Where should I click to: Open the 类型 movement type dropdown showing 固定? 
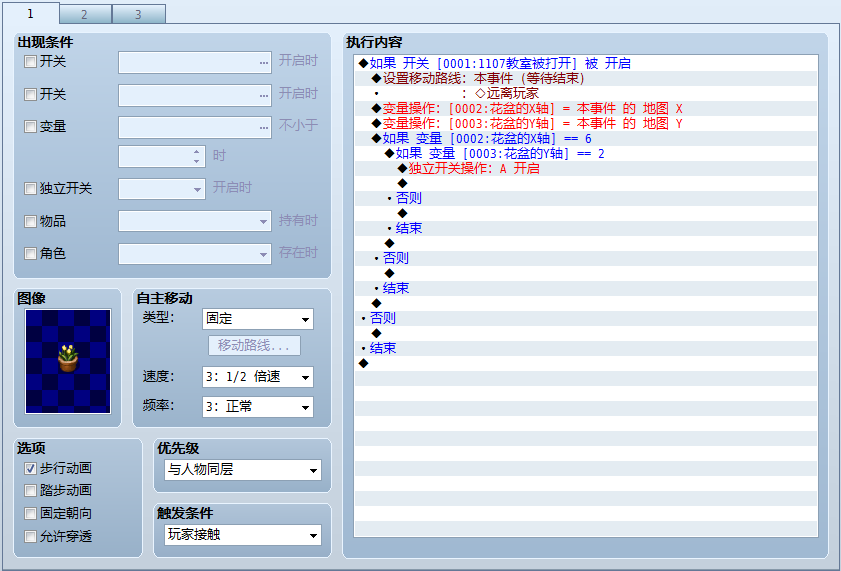tap(258, 319)
